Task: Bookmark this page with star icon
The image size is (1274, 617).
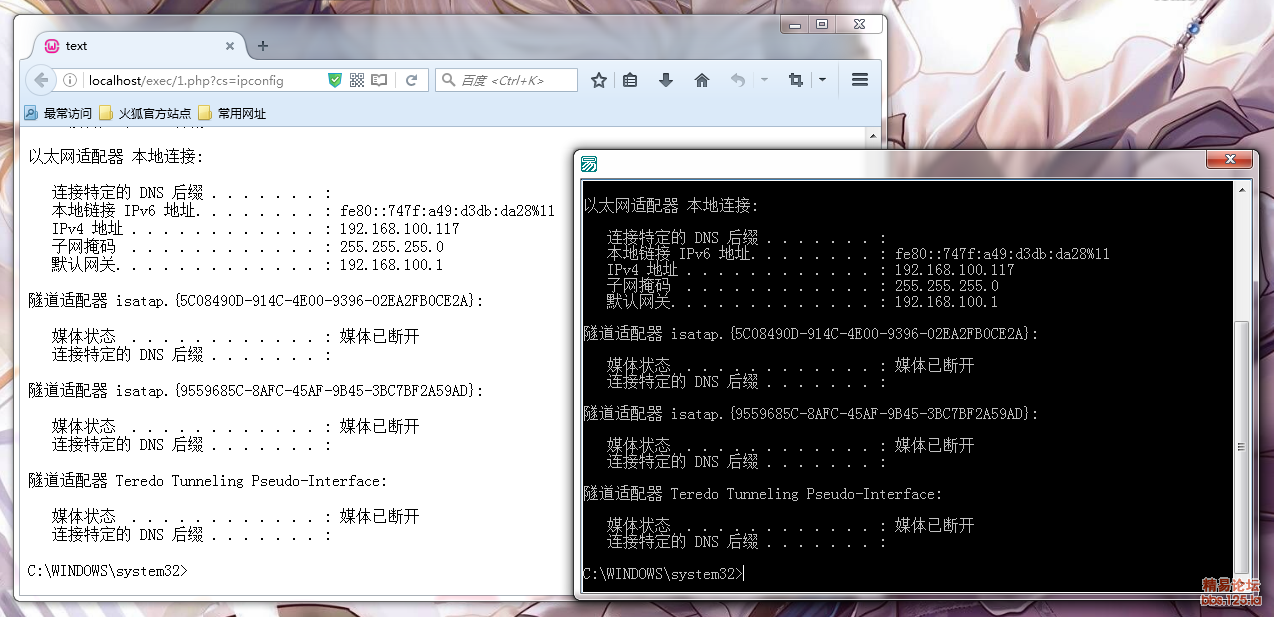Action: (599, 80)
